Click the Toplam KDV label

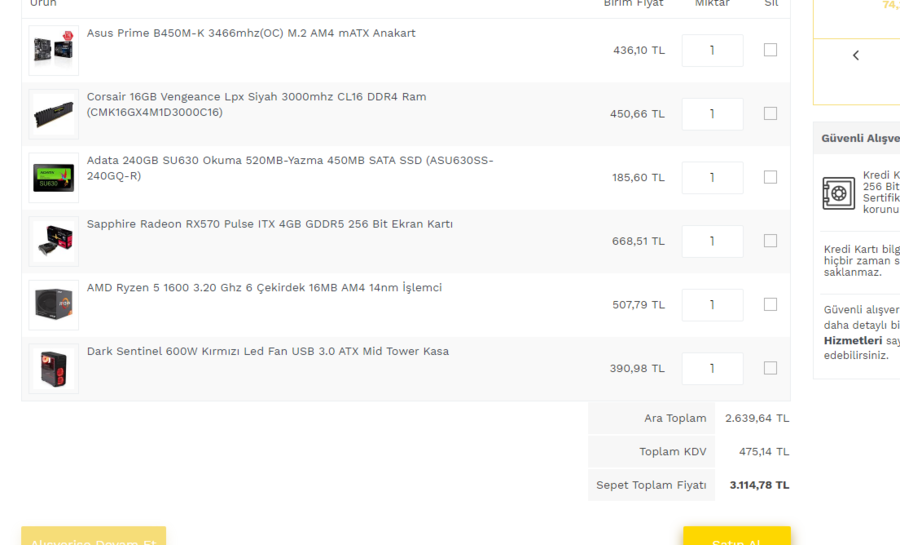(673, 451)
